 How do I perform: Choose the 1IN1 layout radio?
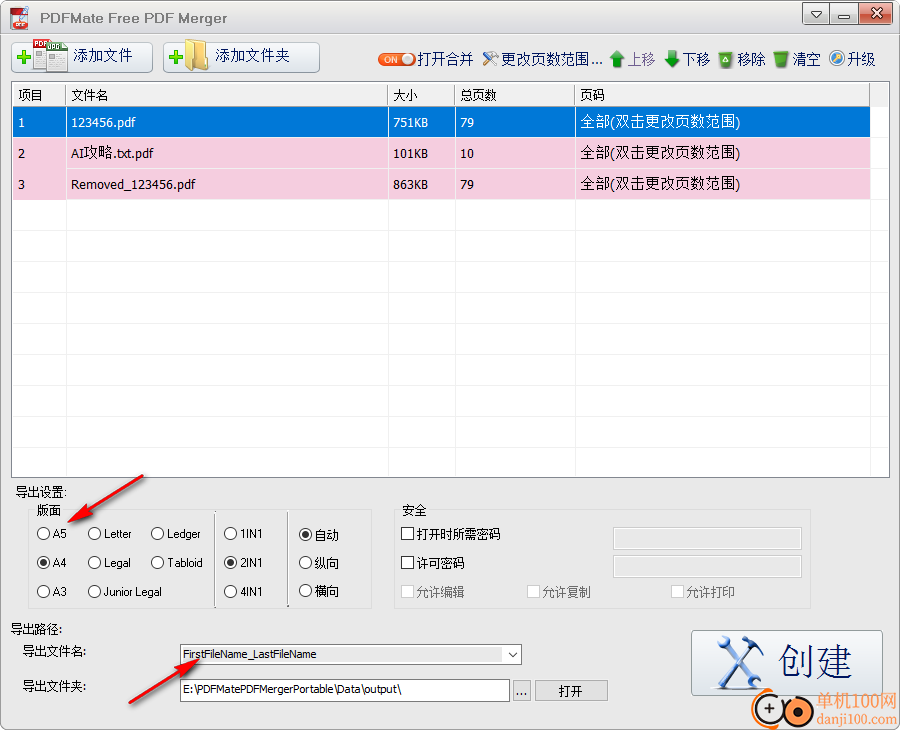coord(230,534)
